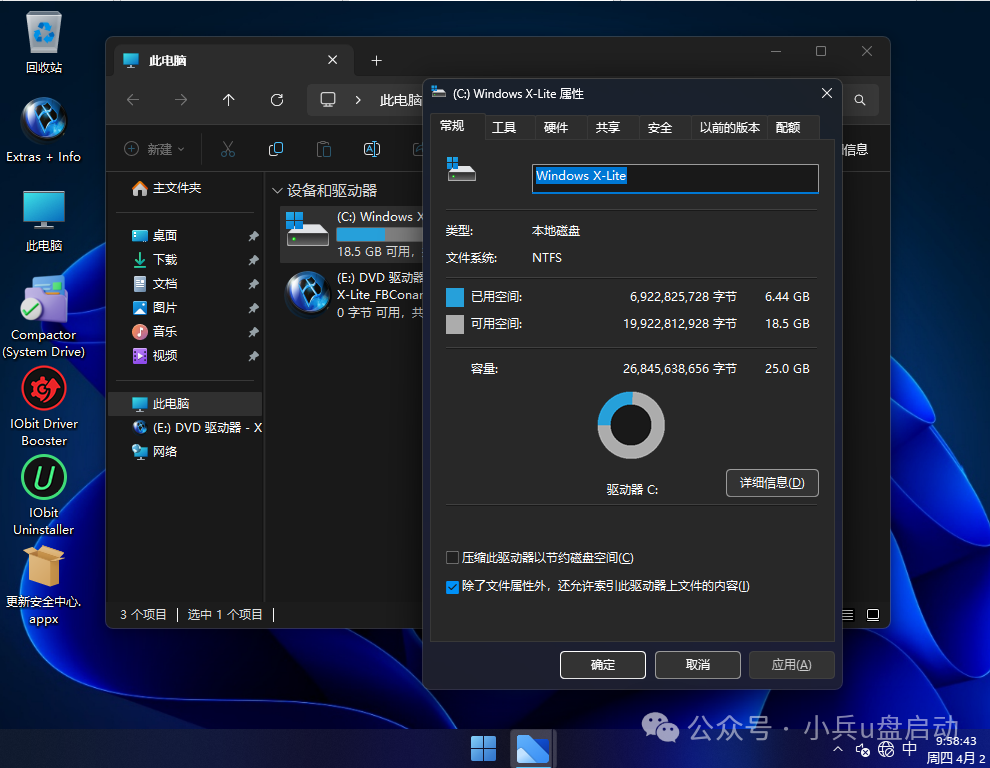
Task: Click the Copy icon in Explorer toolbar
Action: [276, 149]
